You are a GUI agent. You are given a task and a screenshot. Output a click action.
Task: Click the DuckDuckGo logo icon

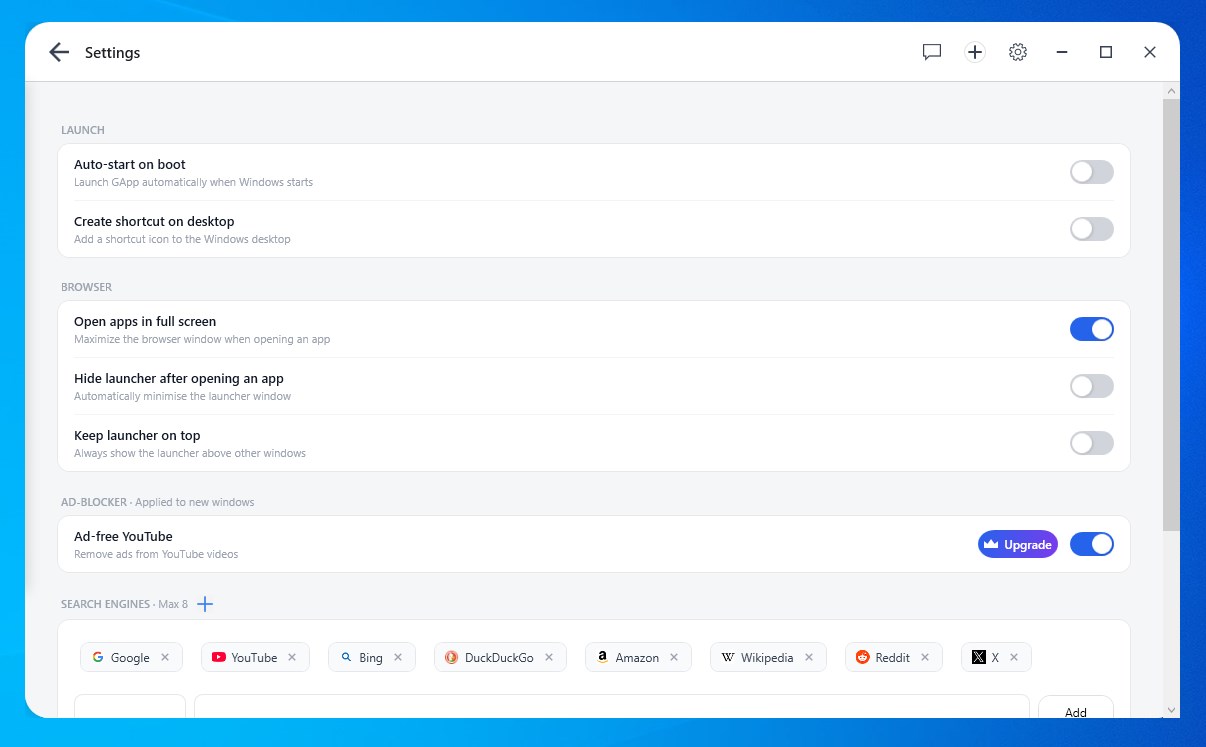click(452, 657)
